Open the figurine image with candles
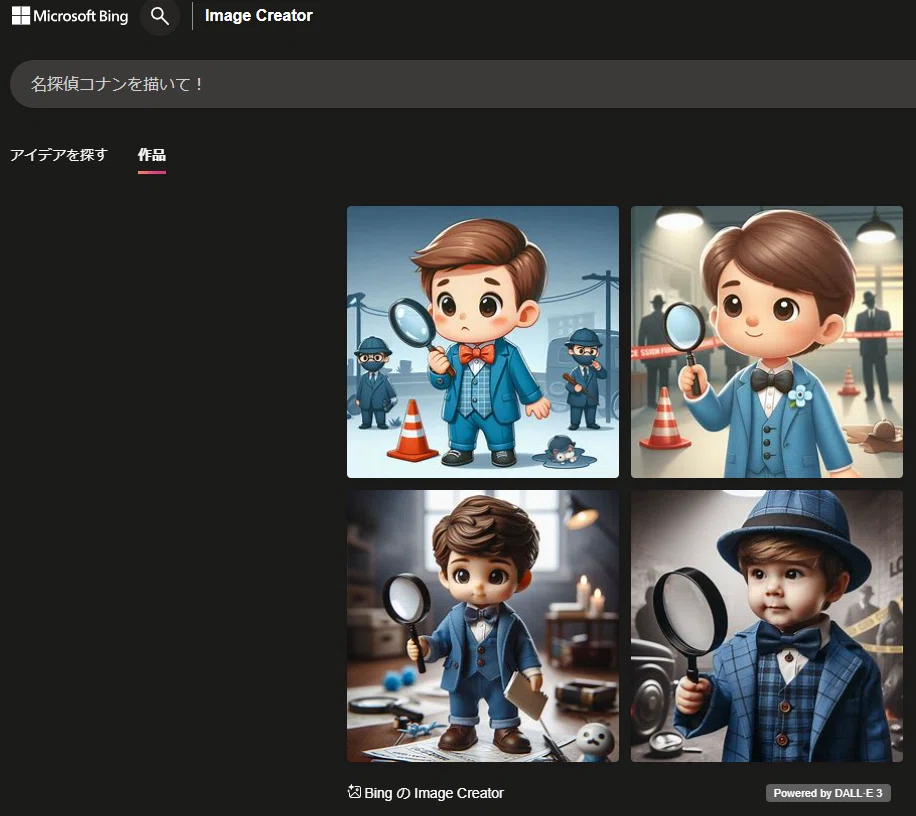This screenshot has height=816, width=916. (483, 626)
